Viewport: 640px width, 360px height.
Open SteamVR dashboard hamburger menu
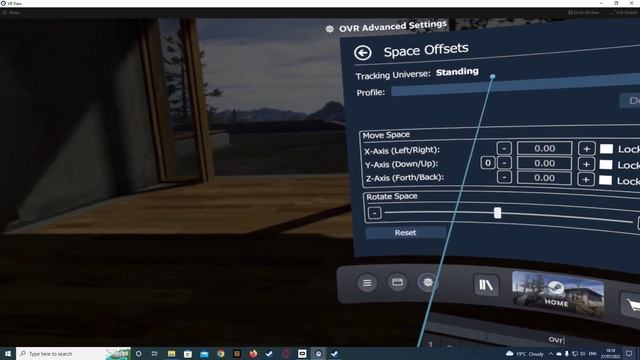coord(367,282)
